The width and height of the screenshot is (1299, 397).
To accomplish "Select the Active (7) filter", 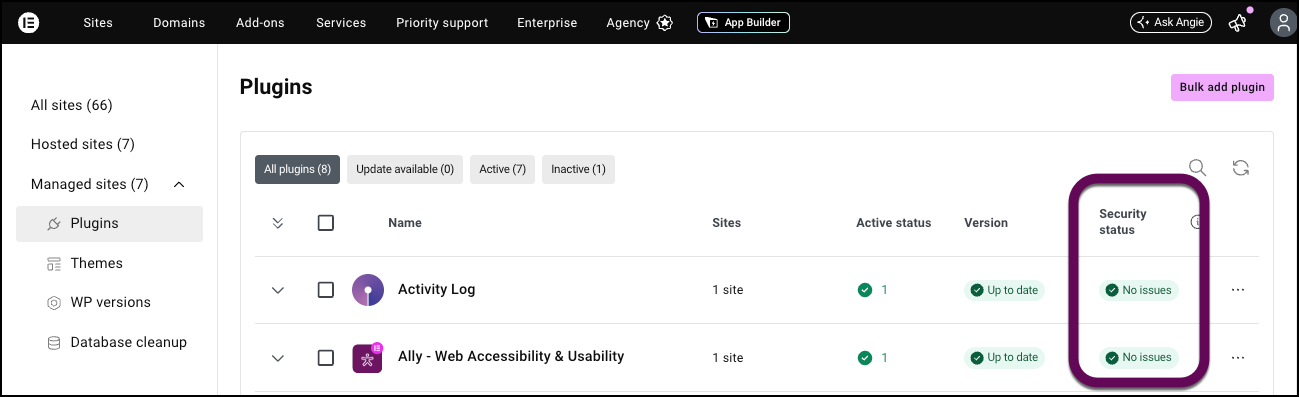I will [x=502, y=169].
